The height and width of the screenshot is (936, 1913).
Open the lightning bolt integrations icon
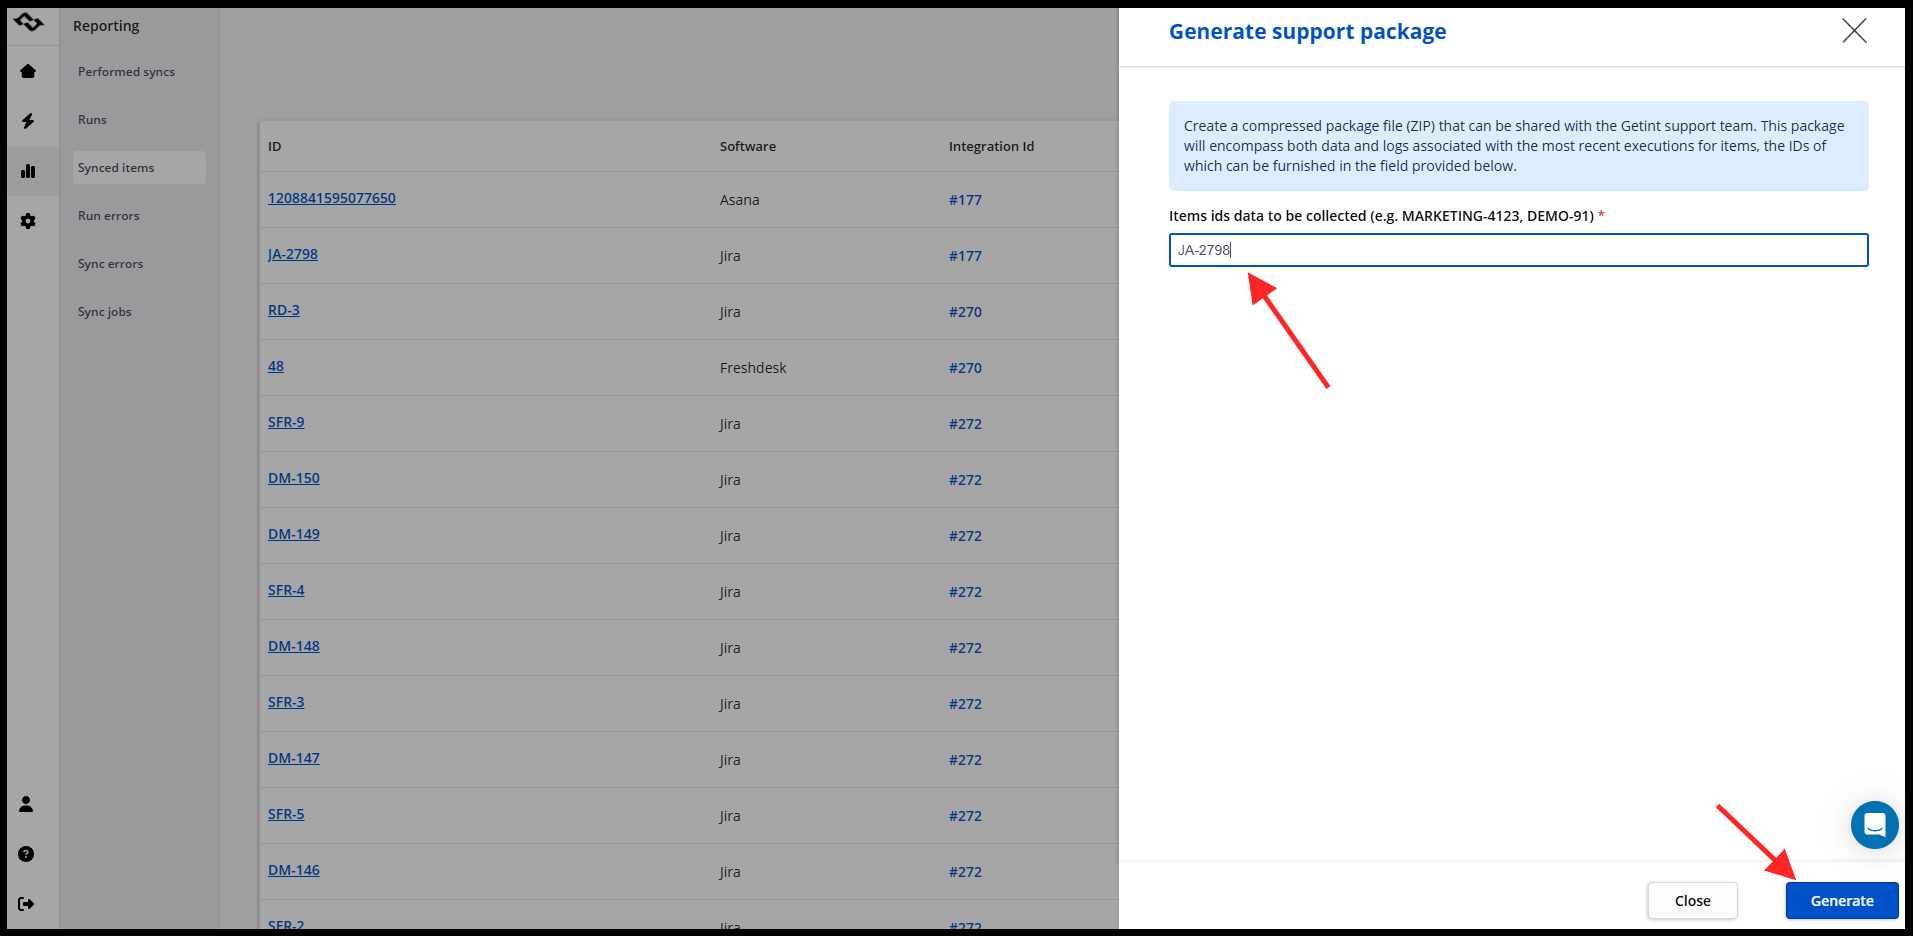28,121
